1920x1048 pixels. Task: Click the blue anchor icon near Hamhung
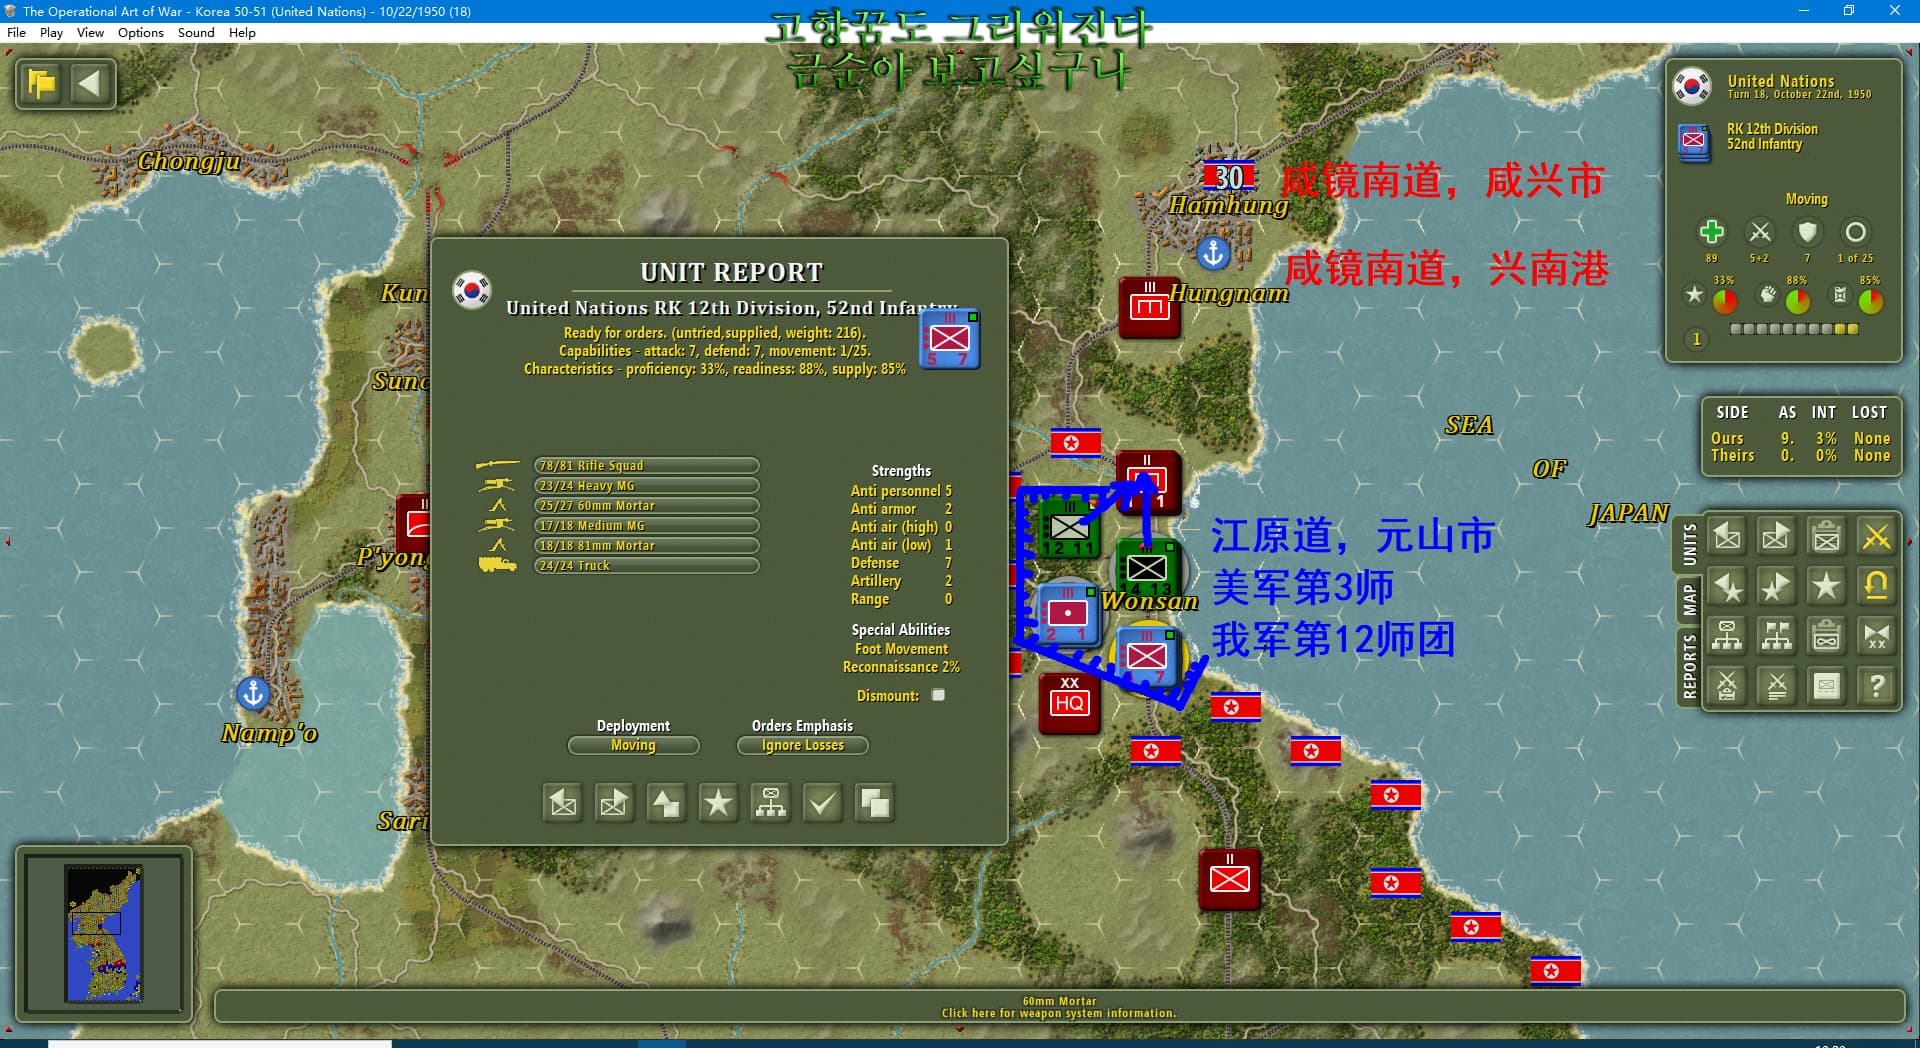pos(1213,252)
